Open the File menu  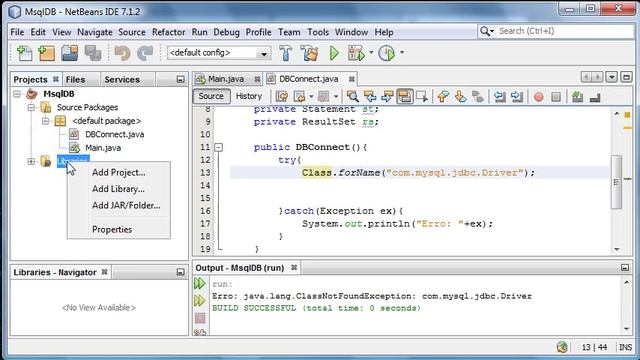coord(17,32)
